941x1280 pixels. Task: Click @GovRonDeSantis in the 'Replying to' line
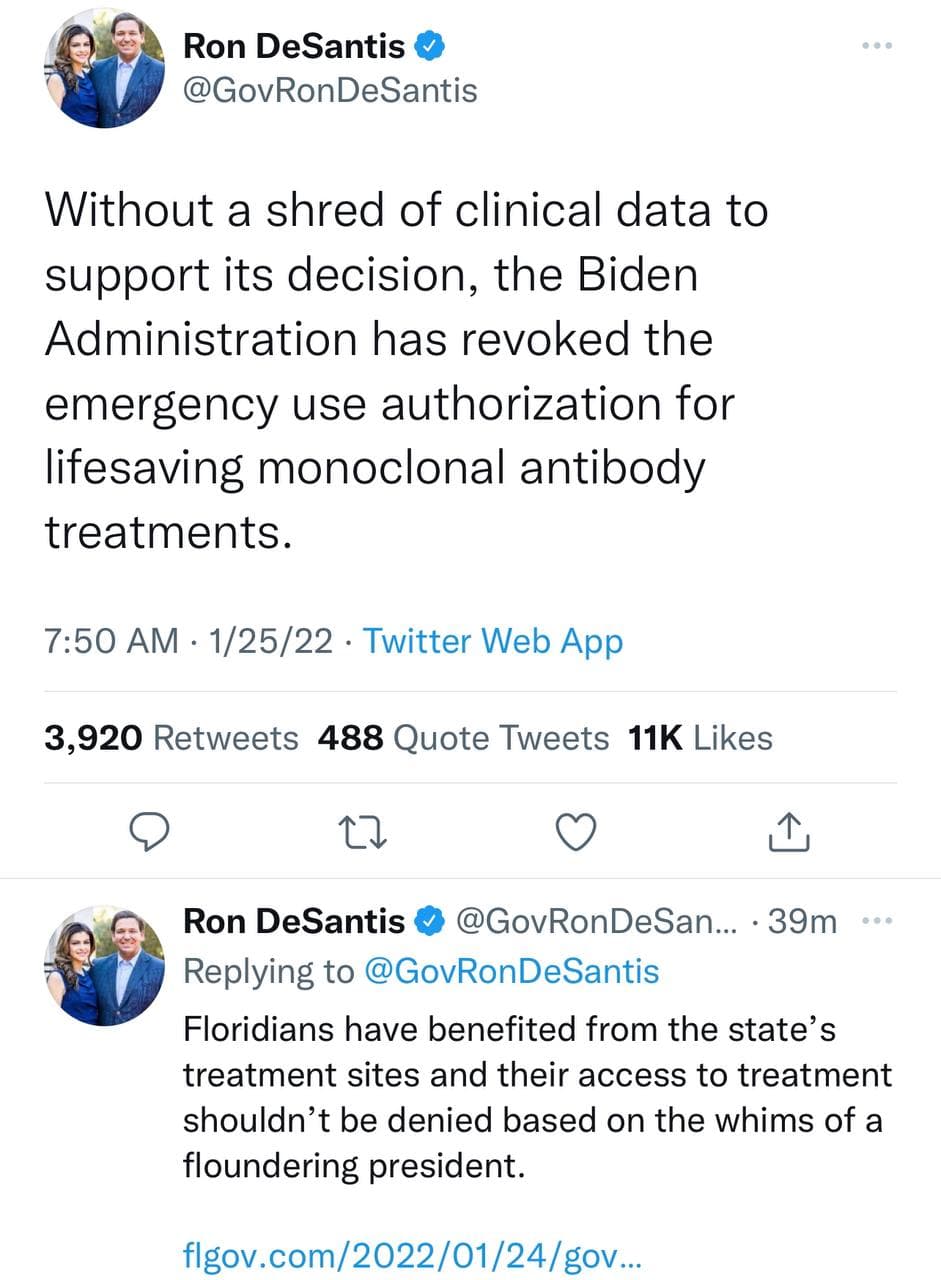tap(512, 971)
